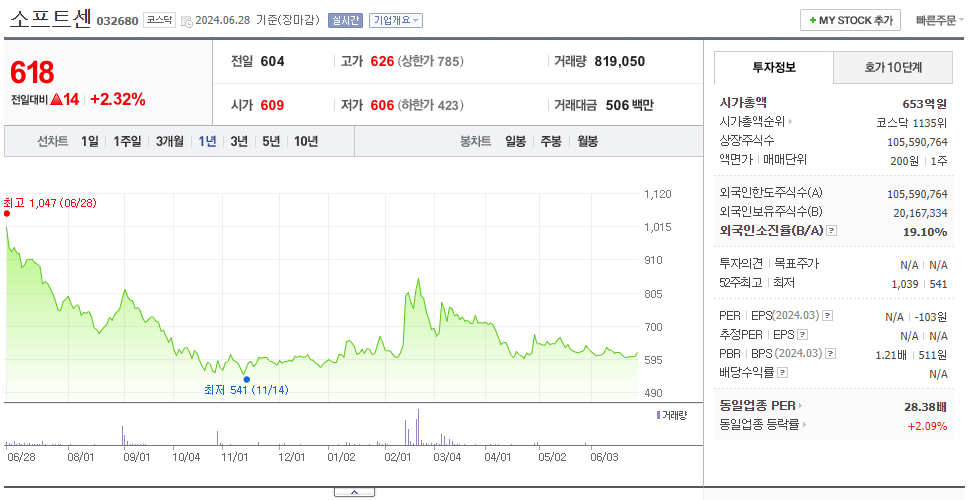Click the 상장주식수 value 105,590,764
The height and width of the screenshot is (500, 968).
click(917, 142)
